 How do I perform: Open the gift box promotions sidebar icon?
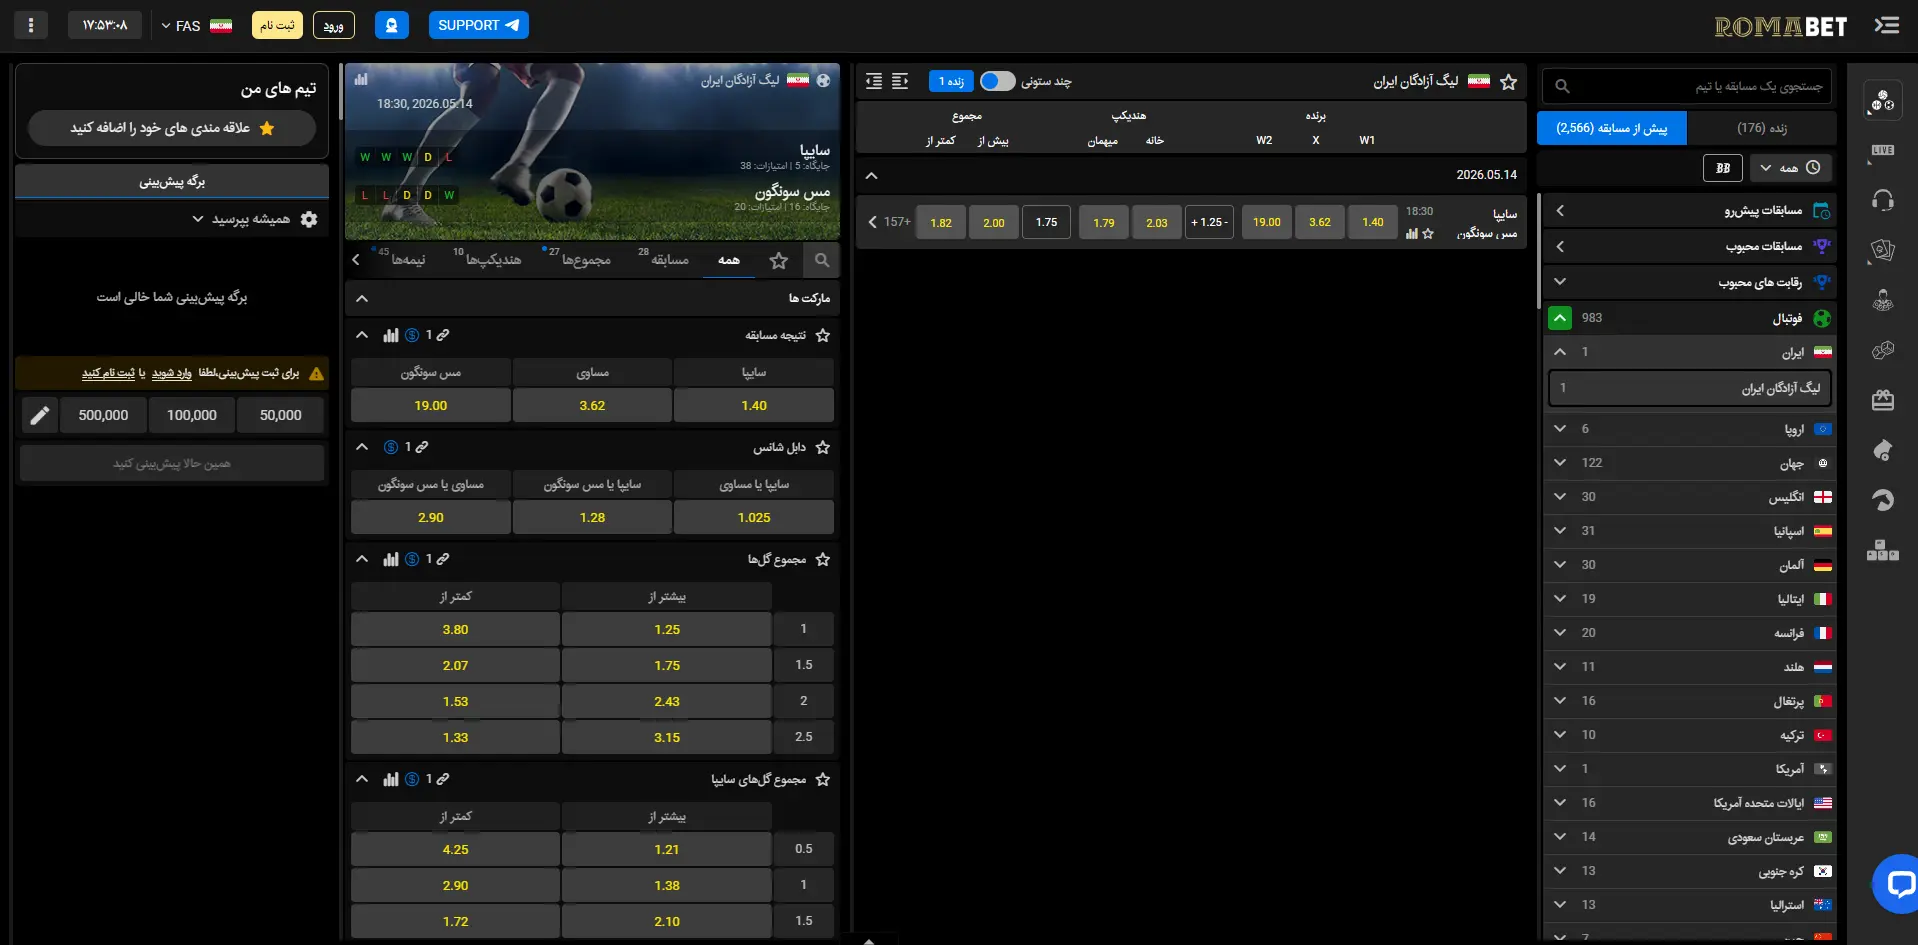(1882, 400)
